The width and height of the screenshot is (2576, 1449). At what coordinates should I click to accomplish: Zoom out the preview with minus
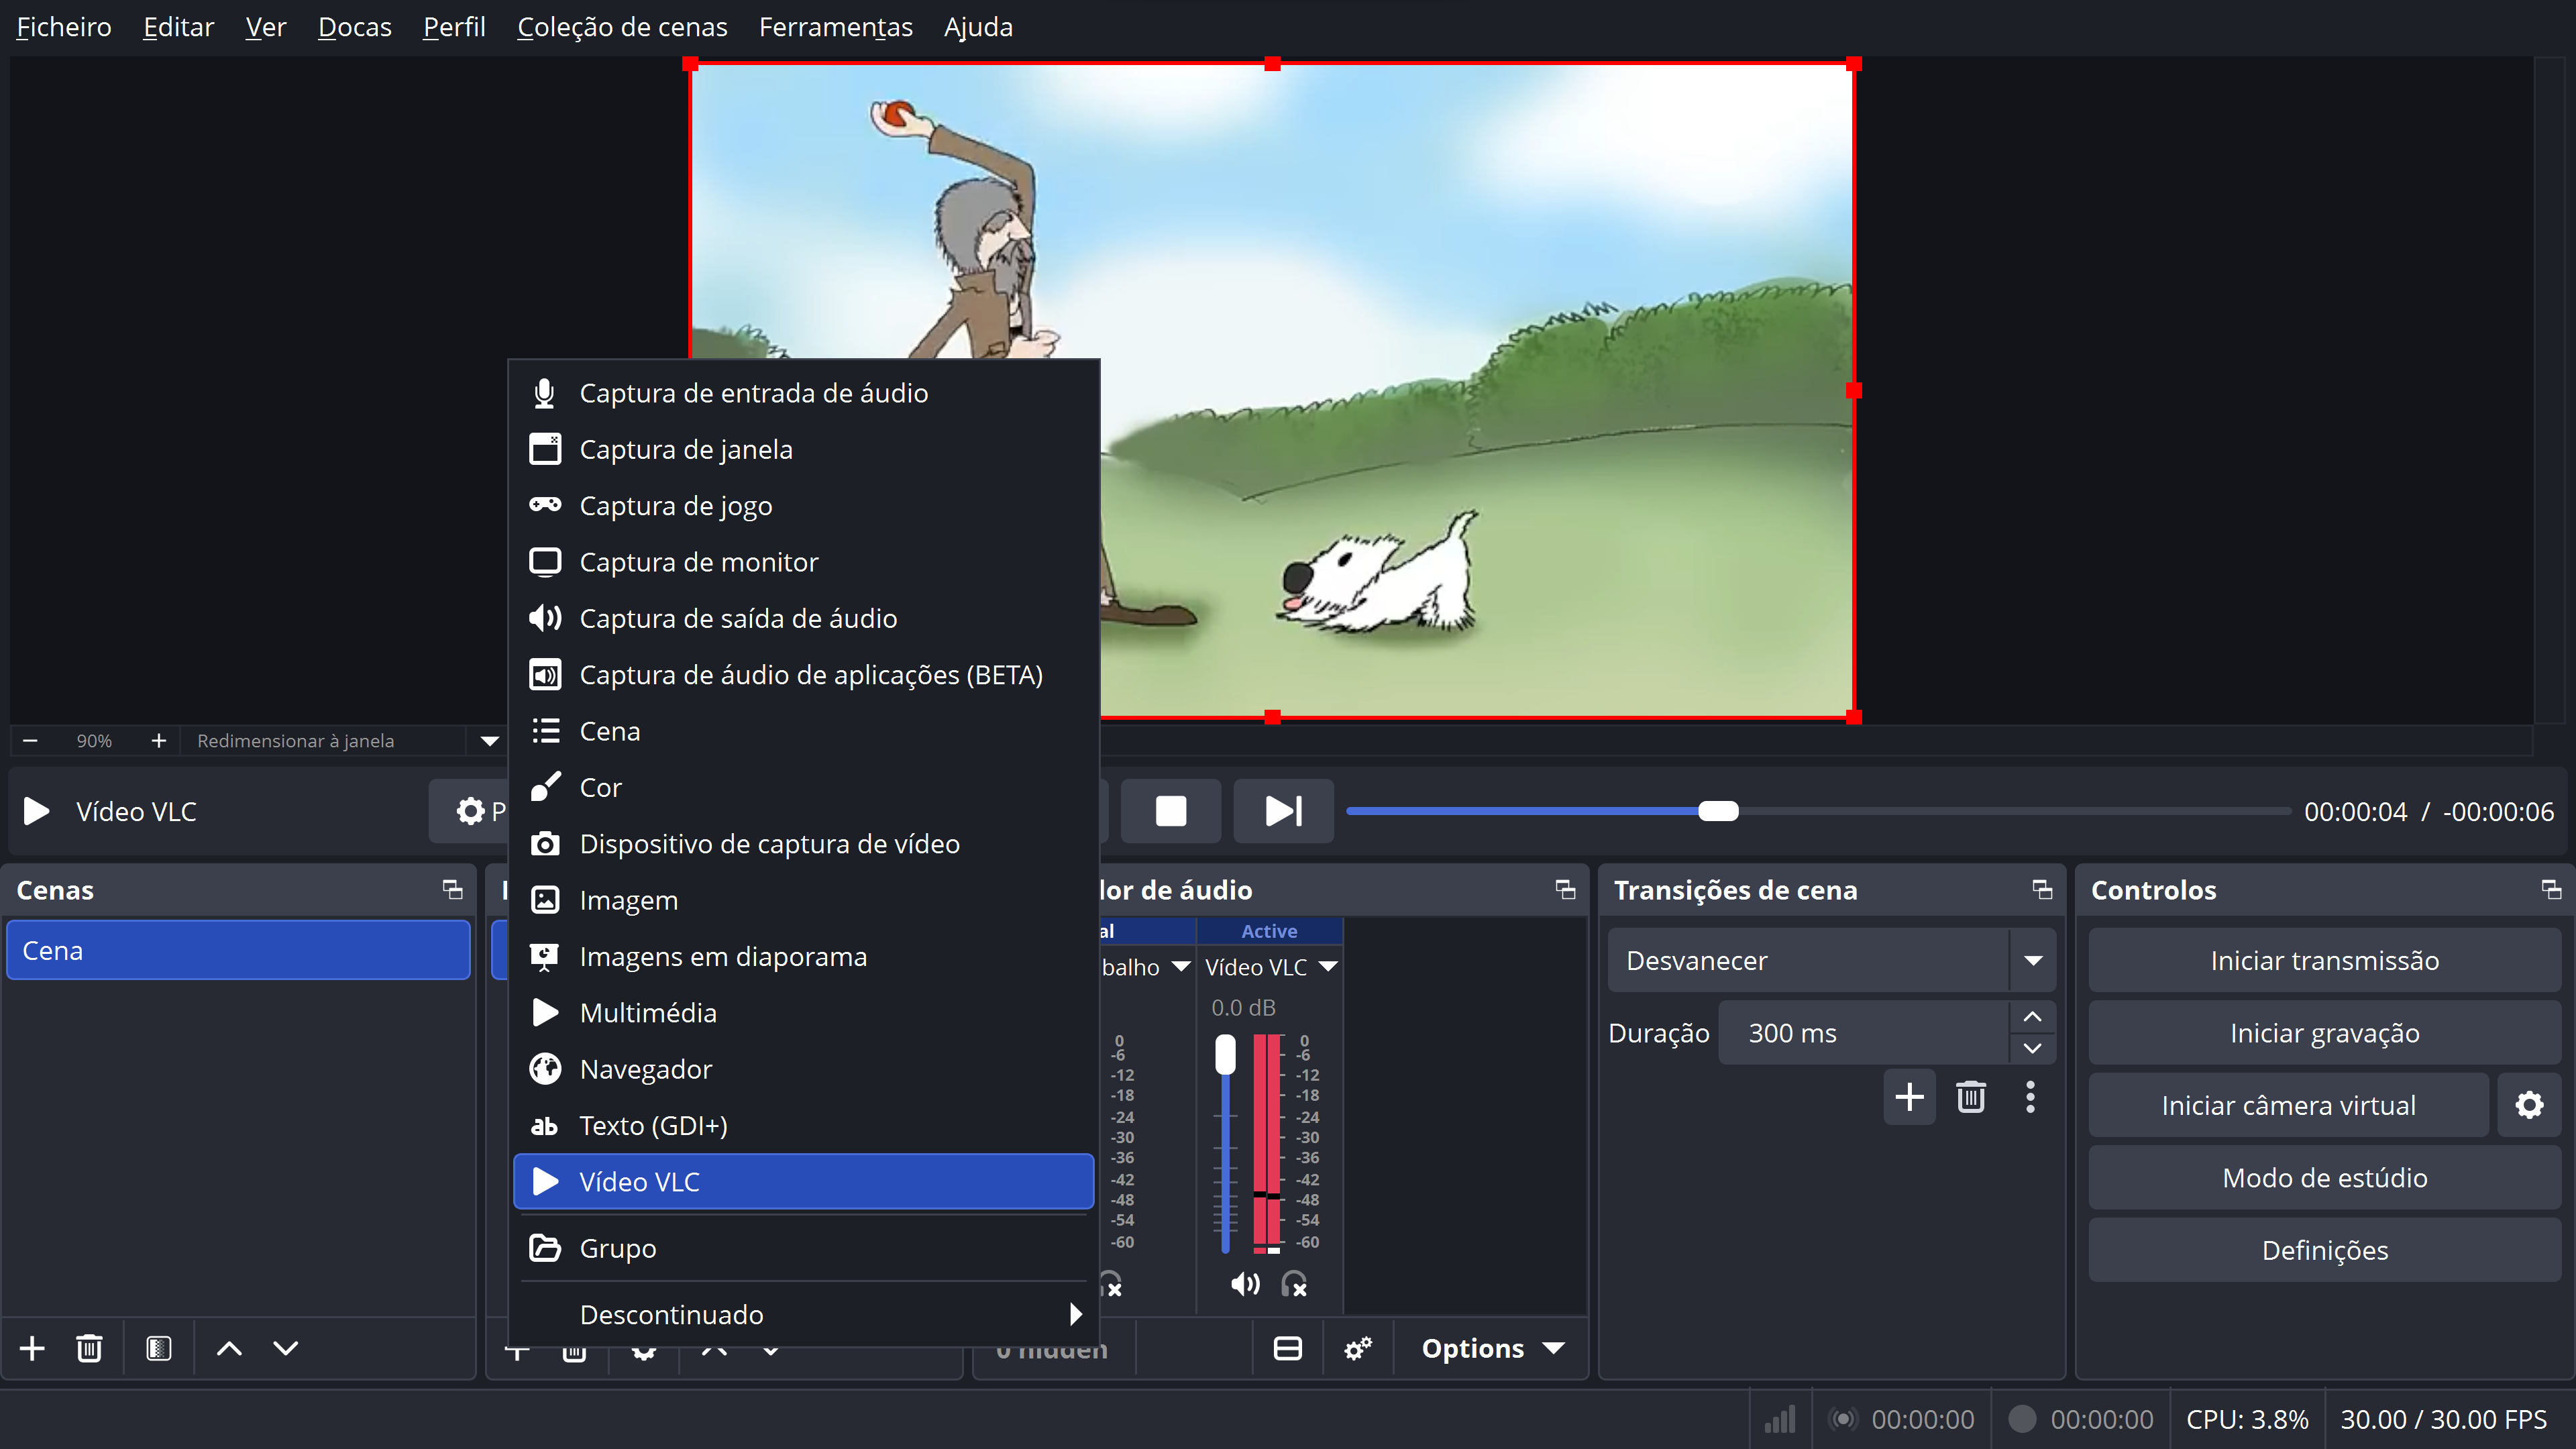30,741
